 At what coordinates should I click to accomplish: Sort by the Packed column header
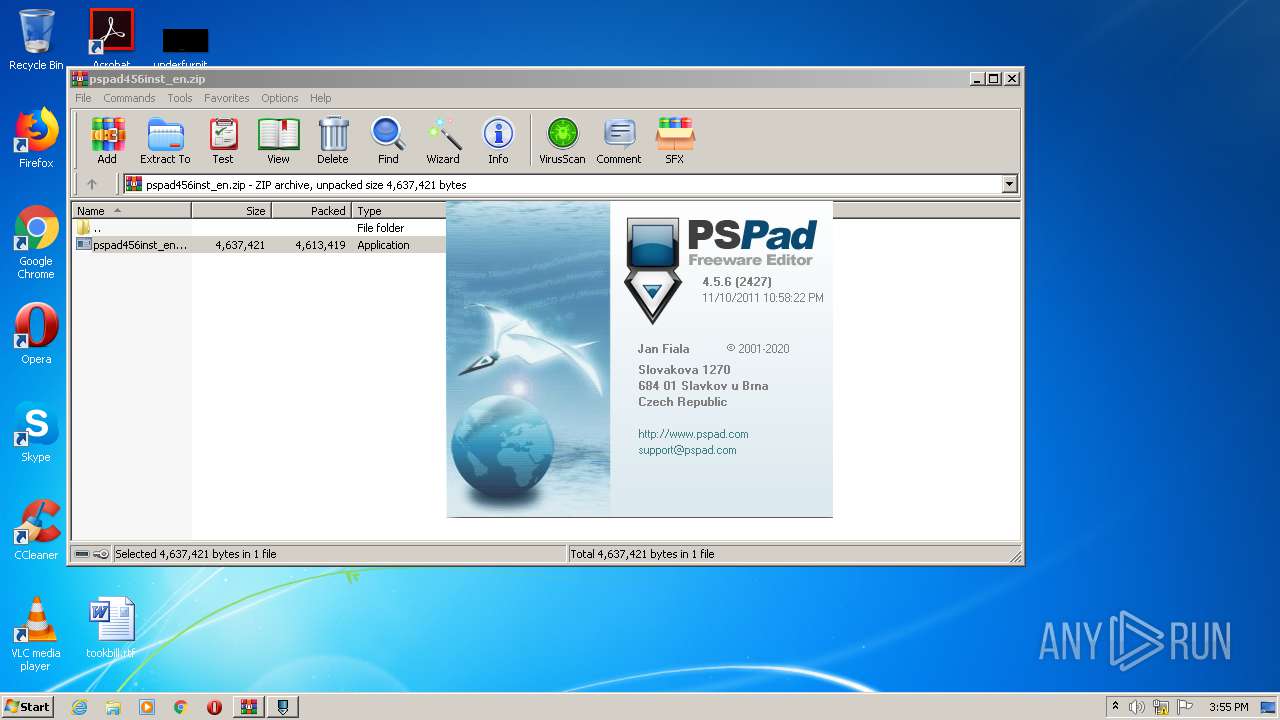click(311, 211)
